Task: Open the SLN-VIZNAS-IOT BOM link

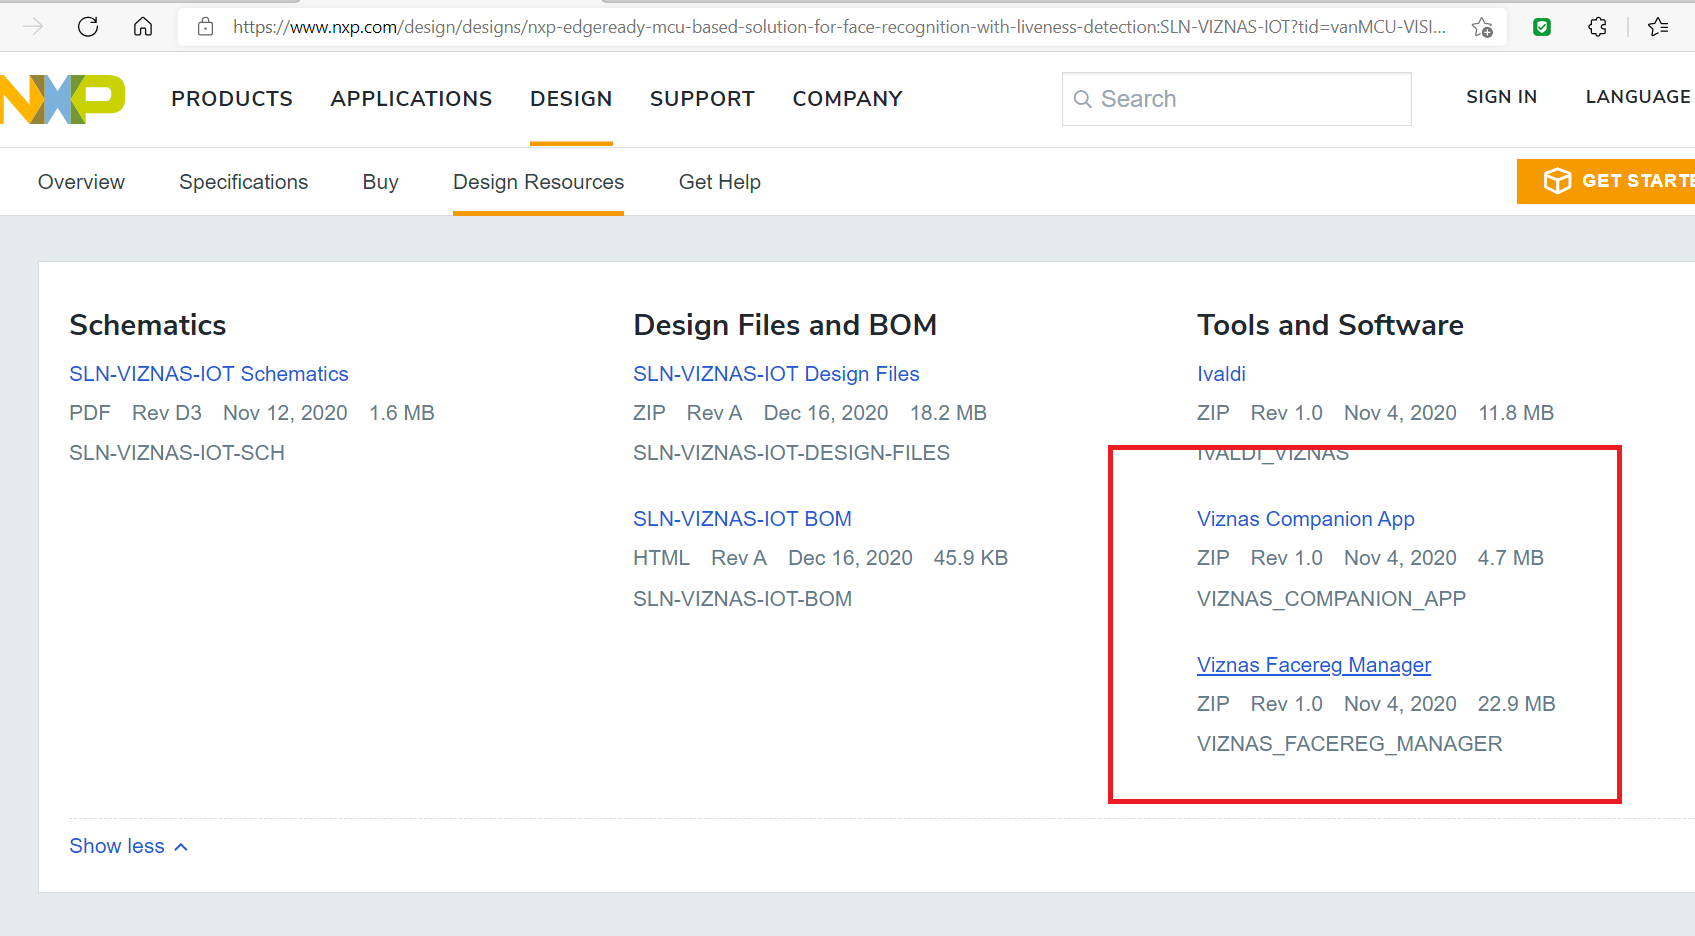Action: [742, 519]
